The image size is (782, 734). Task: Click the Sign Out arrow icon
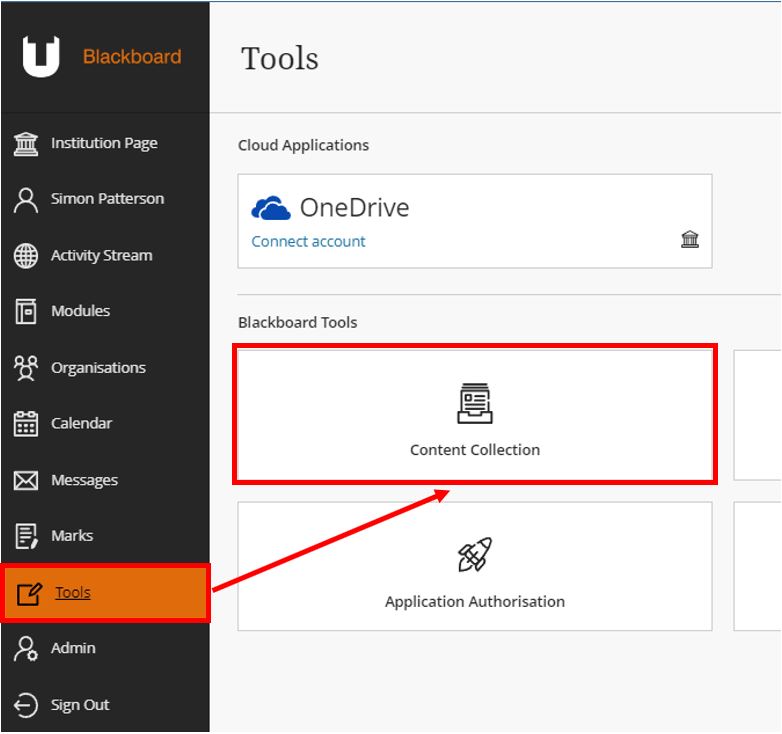pos(26,706)
